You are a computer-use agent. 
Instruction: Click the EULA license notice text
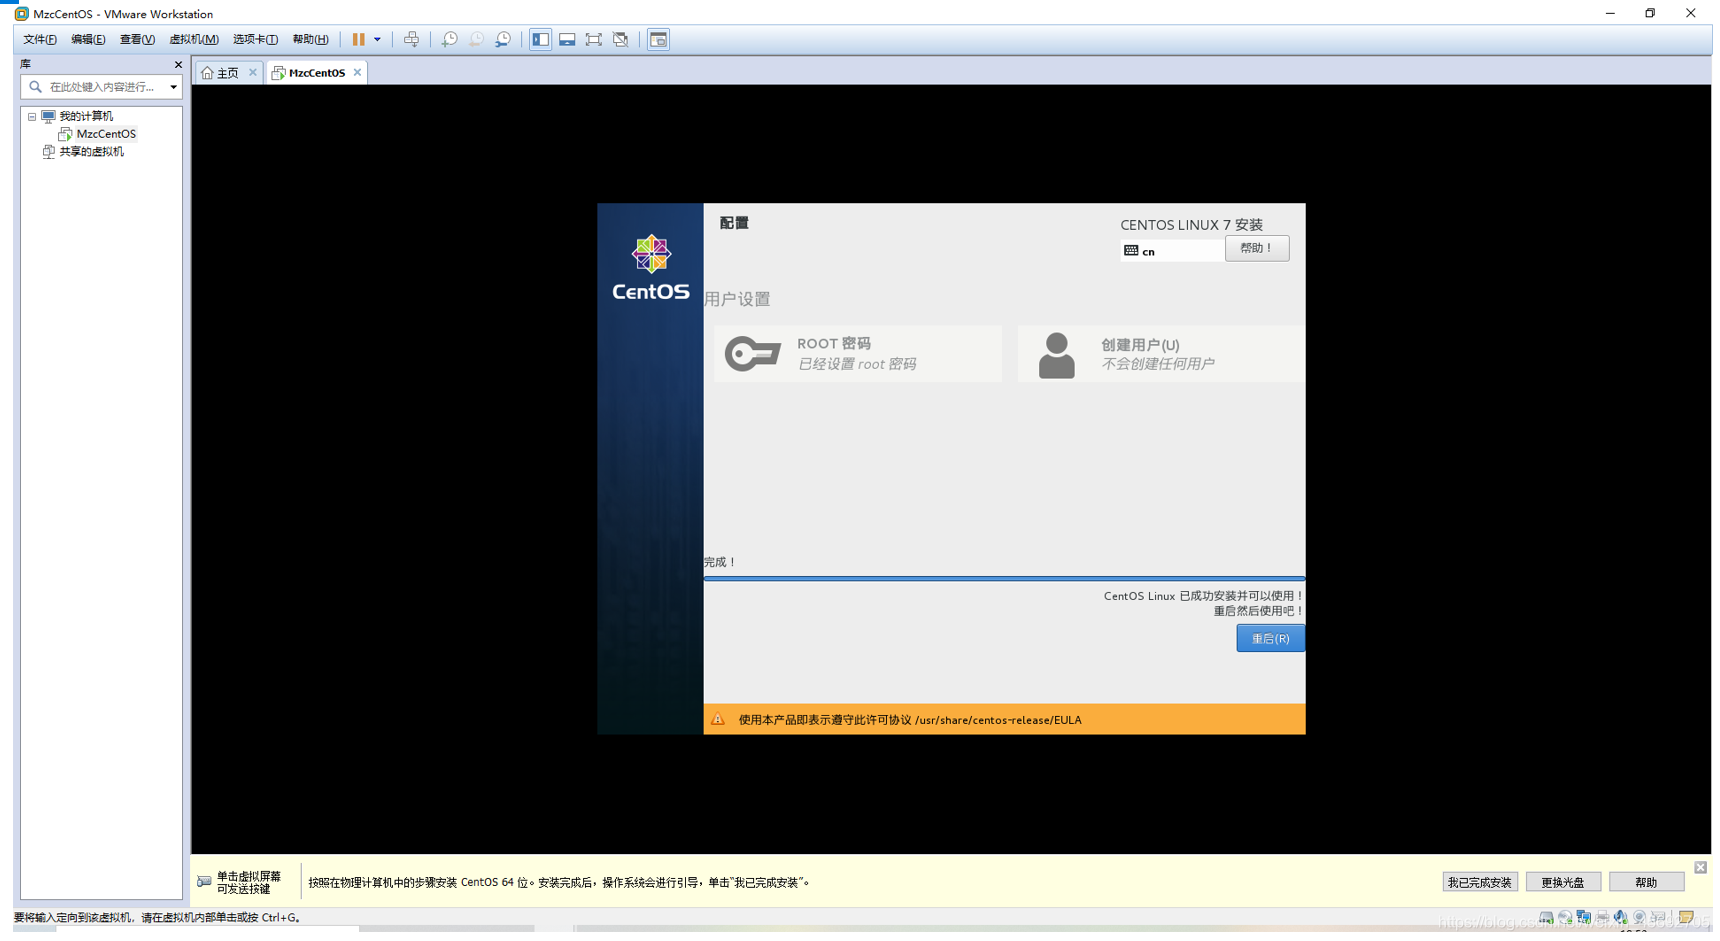click(x=909, y=720)
